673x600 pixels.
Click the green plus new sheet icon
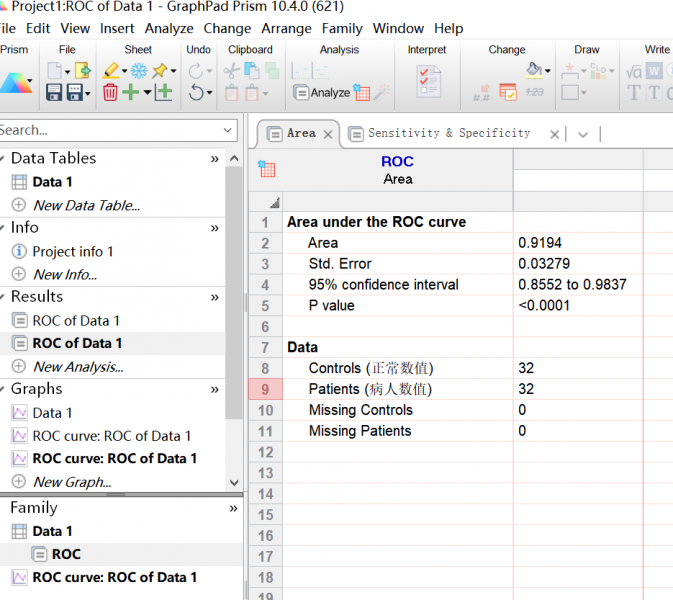[131, 92]
